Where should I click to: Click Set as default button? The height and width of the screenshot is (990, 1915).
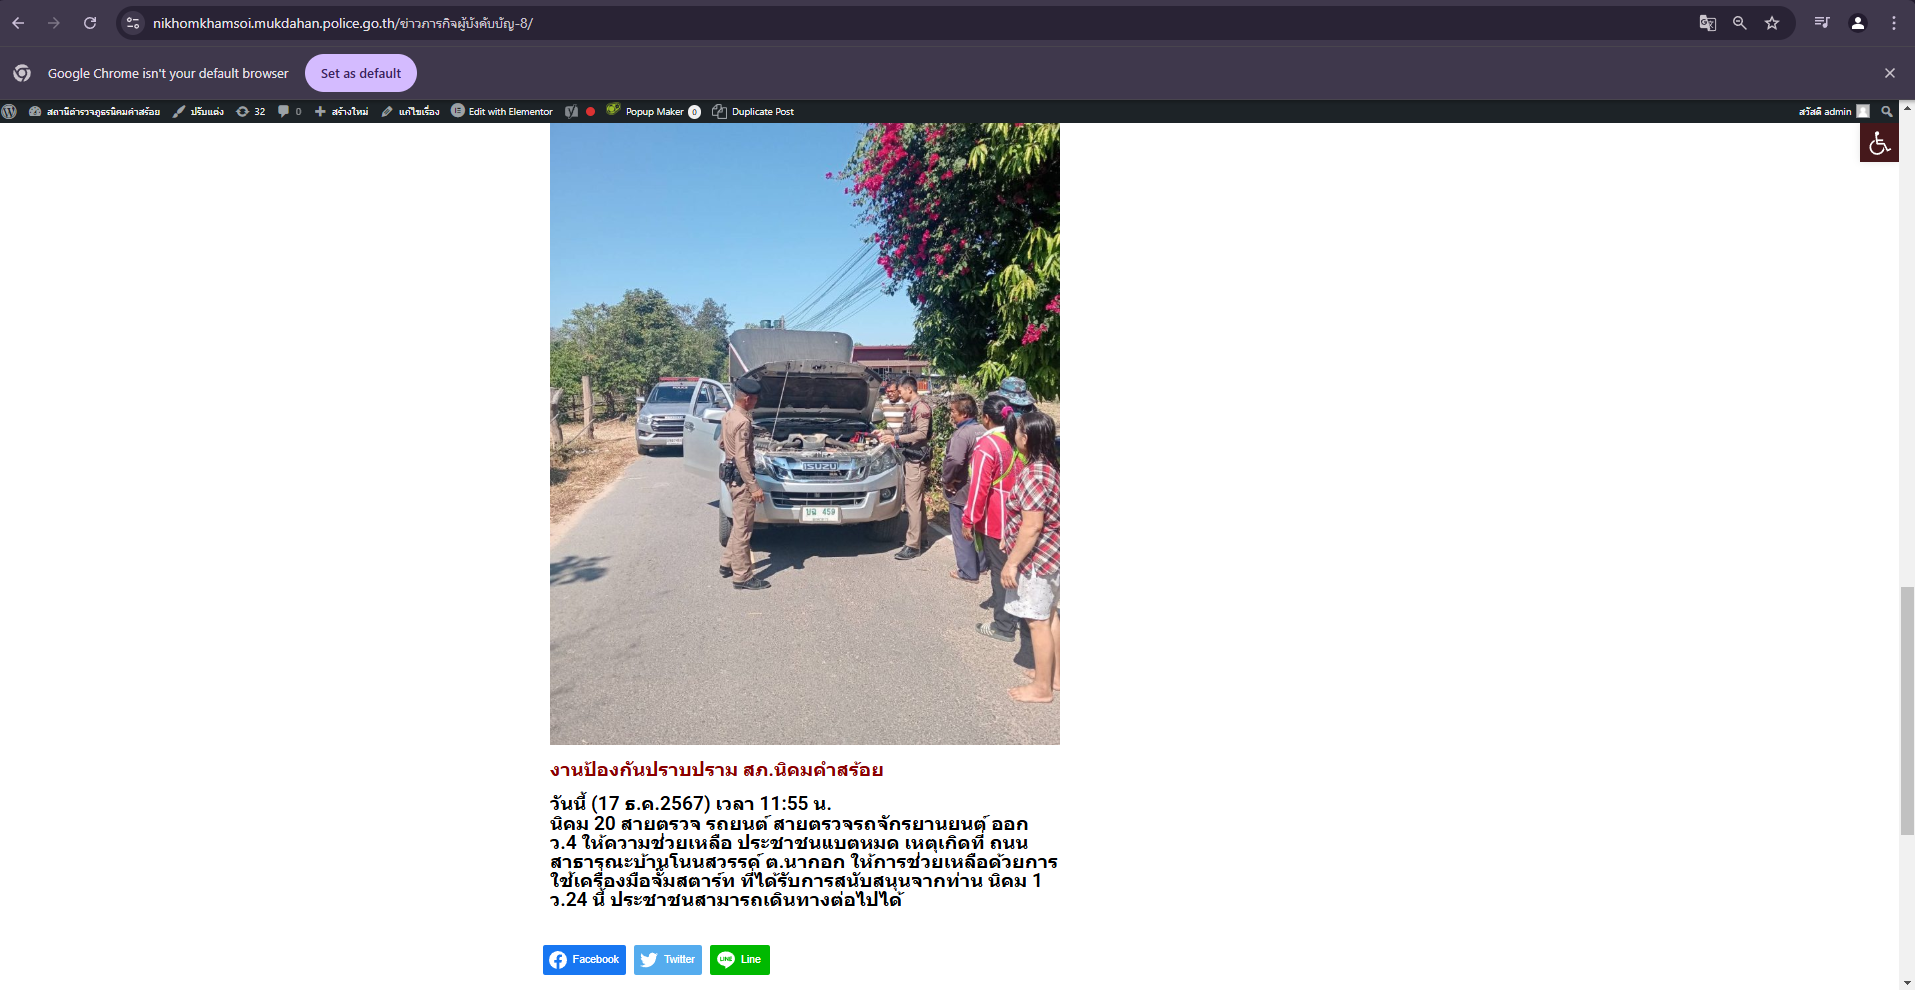pyautogui.click(x=361, y=73)
